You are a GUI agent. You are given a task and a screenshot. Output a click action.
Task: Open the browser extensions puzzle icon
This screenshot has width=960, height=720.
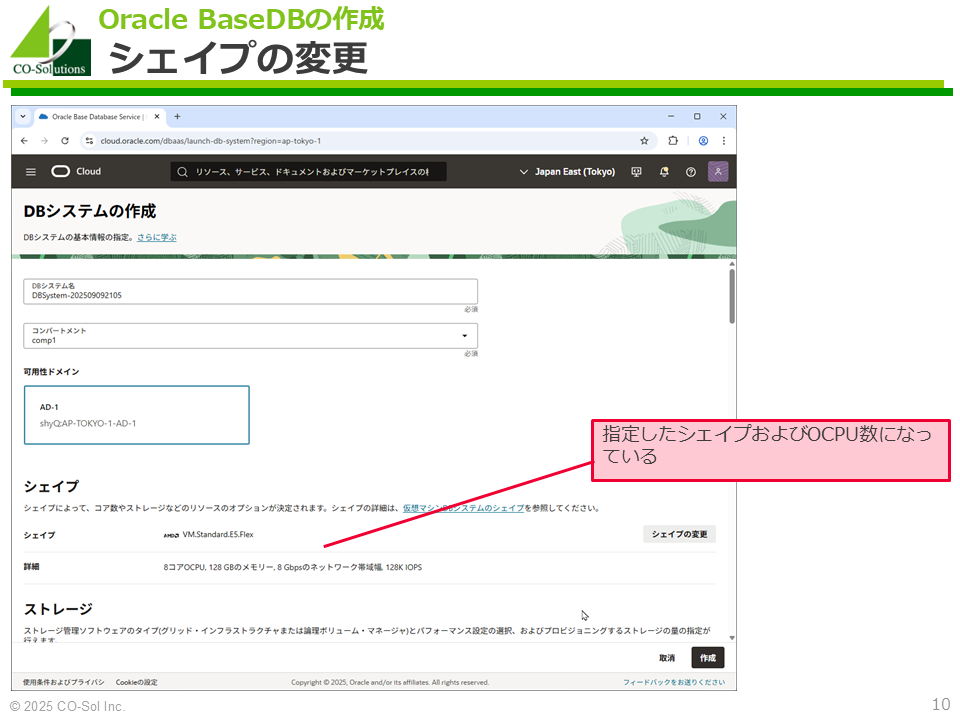[x=673, y=141]
